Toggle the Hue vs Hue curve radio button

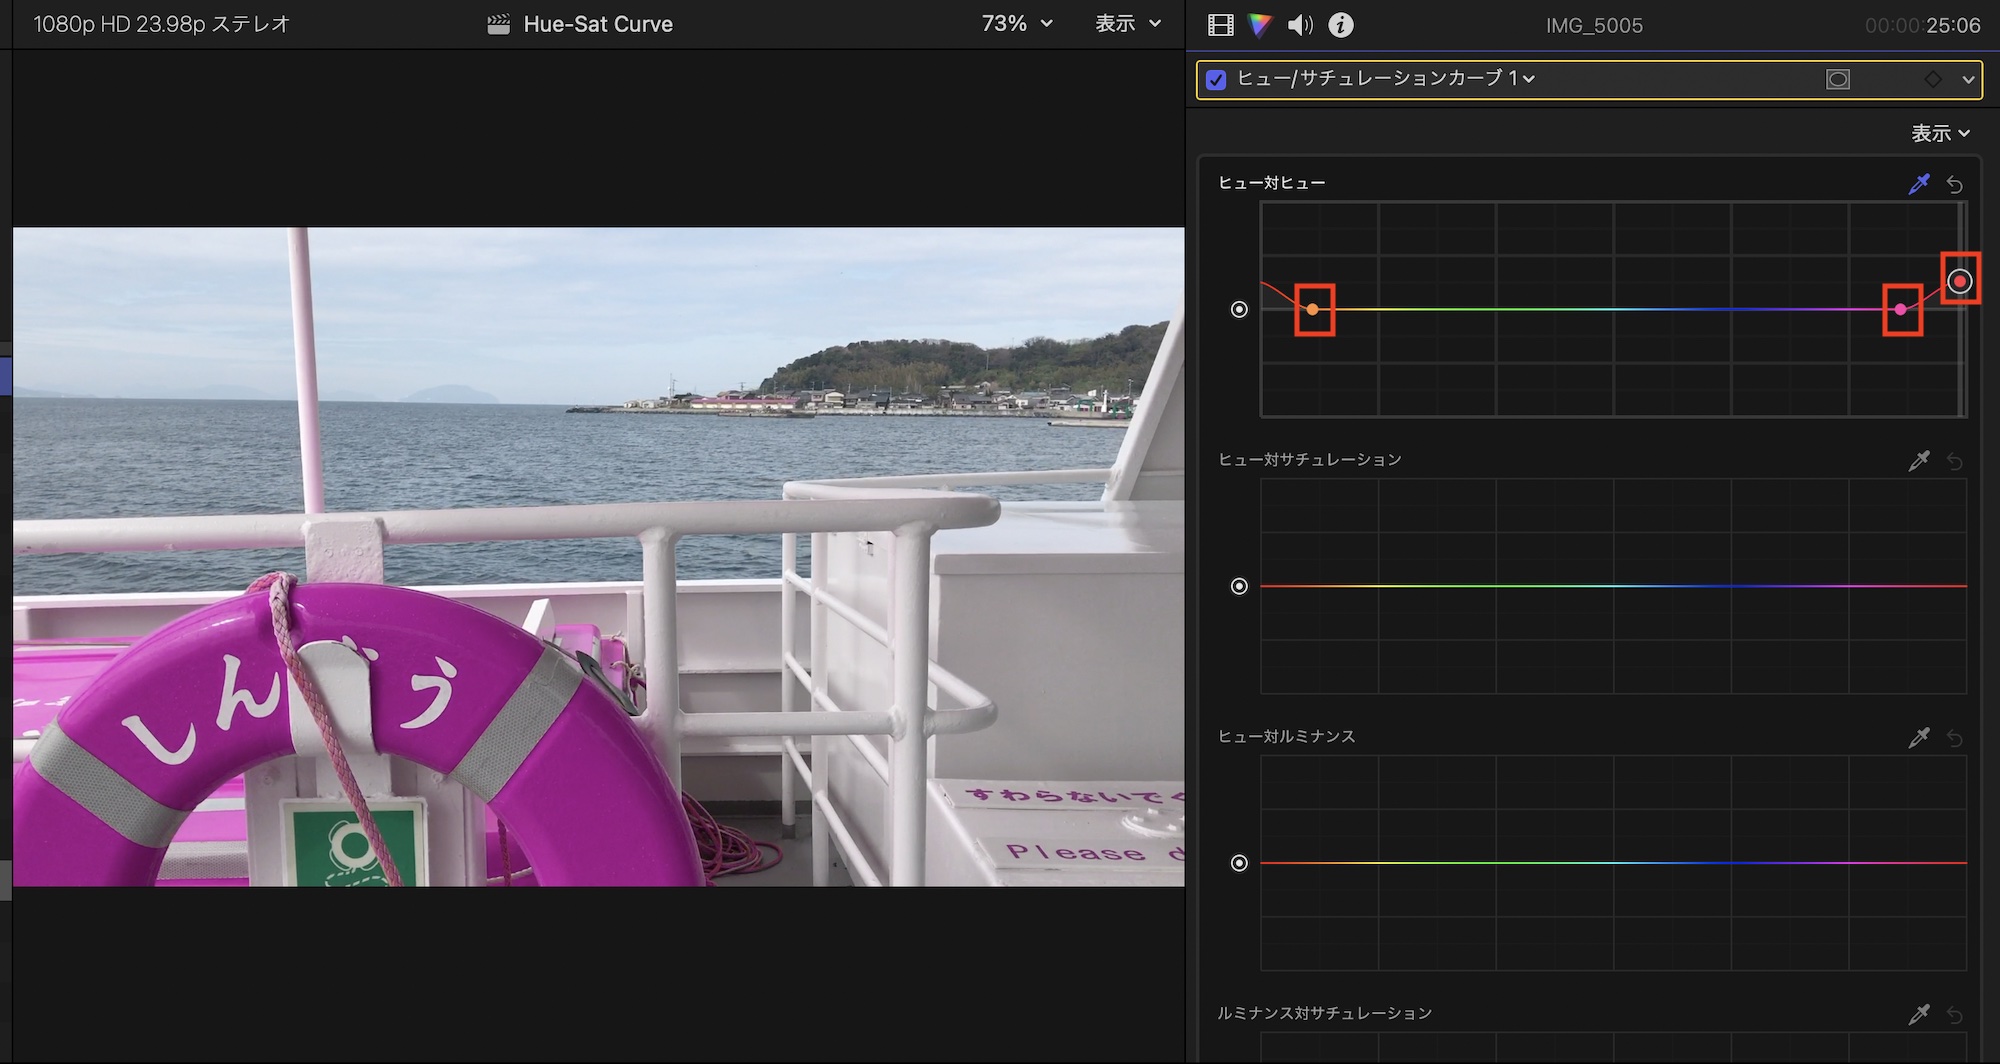coord(1239,310)
